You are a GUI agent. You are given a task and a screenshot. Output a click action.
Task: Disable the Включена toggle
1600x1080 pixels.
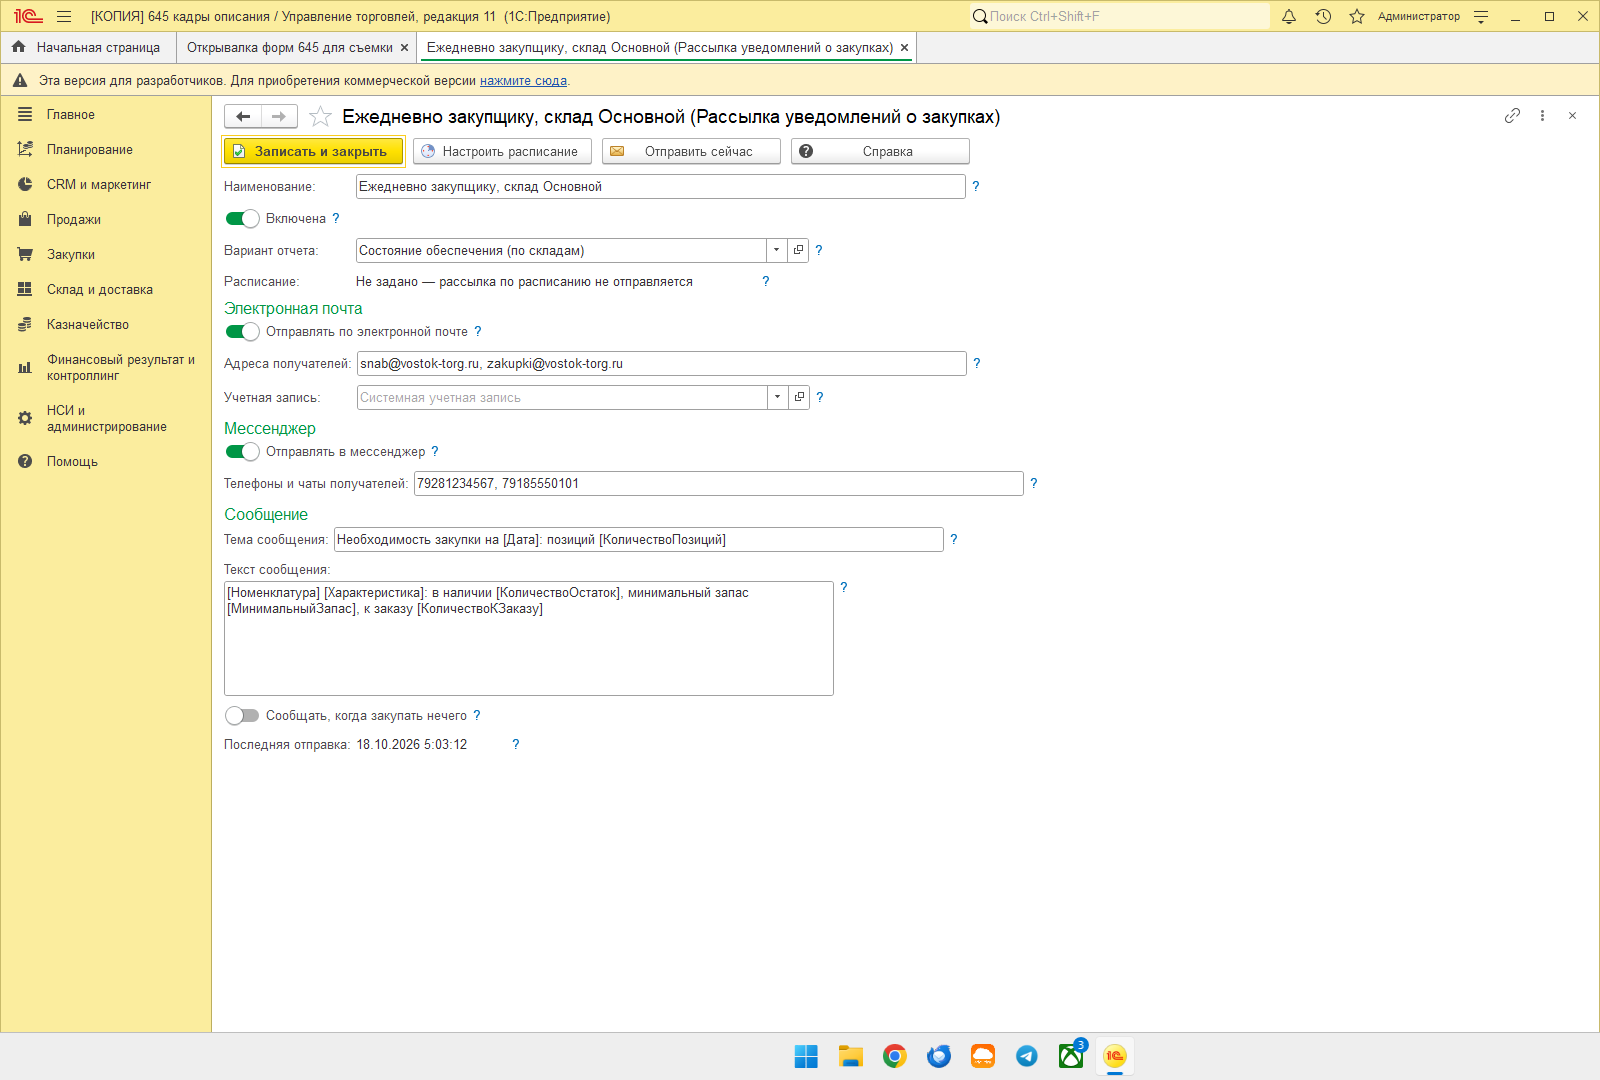[x=242, y=218]
